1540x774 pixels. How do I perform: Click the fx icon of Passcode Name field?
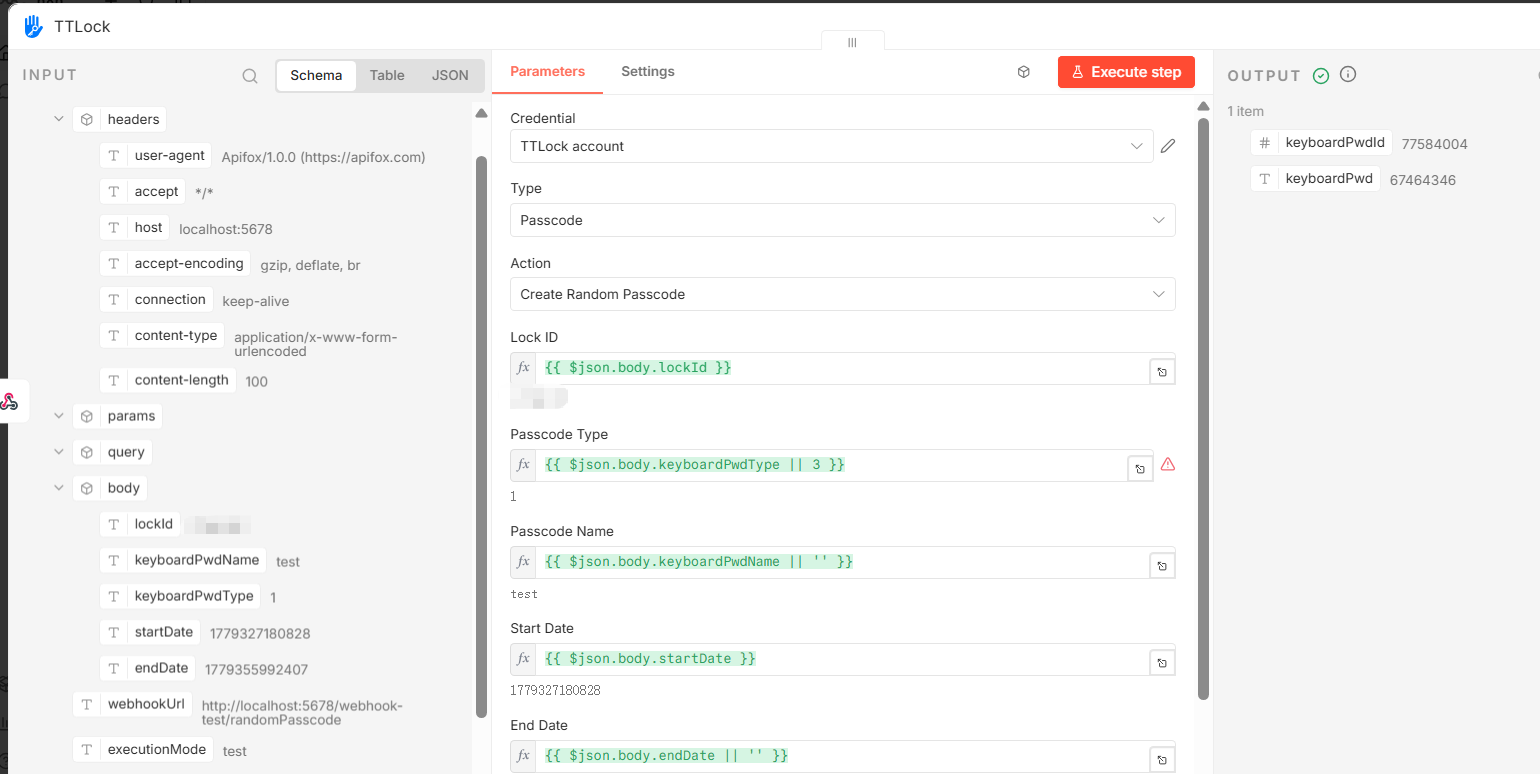tap(523, 562)
